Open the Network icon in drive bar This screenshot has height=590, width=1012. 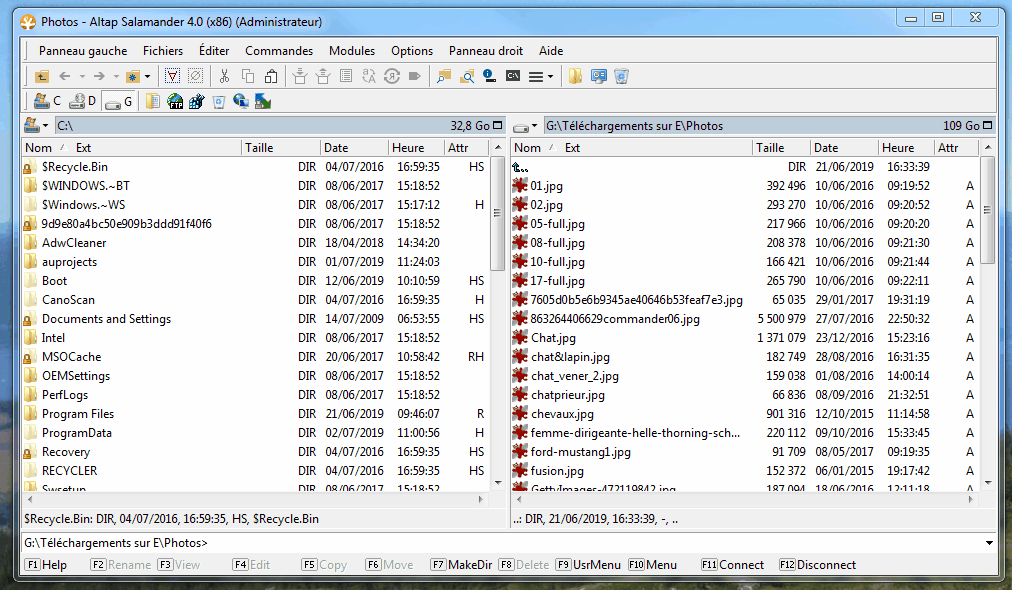[x=241, y=101]
